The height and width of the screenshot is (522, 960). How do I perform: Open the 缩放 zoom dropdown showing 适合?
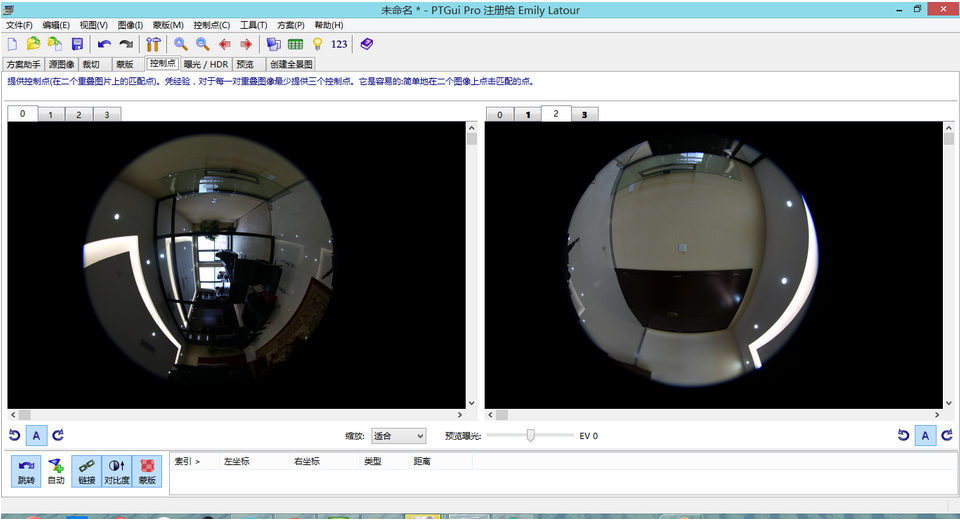point(398,436)
